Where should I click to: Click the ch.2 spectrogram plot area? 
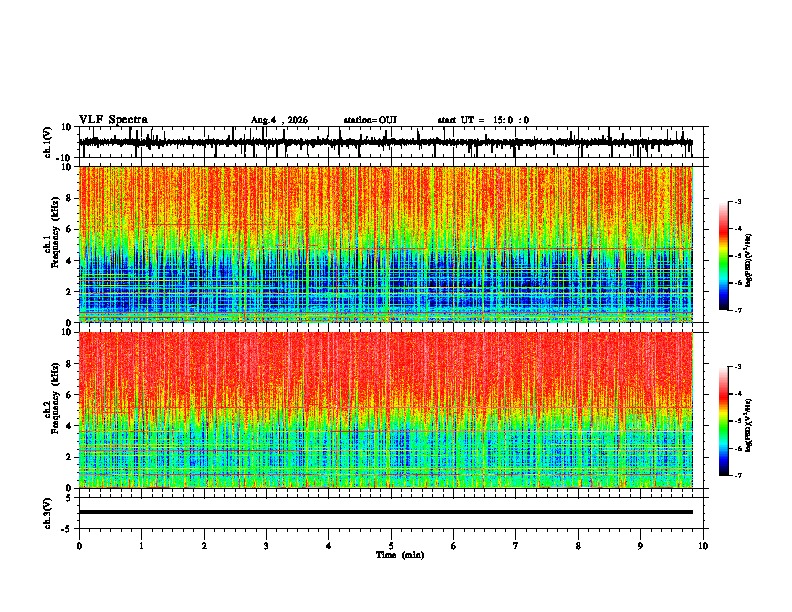[386, 410]
